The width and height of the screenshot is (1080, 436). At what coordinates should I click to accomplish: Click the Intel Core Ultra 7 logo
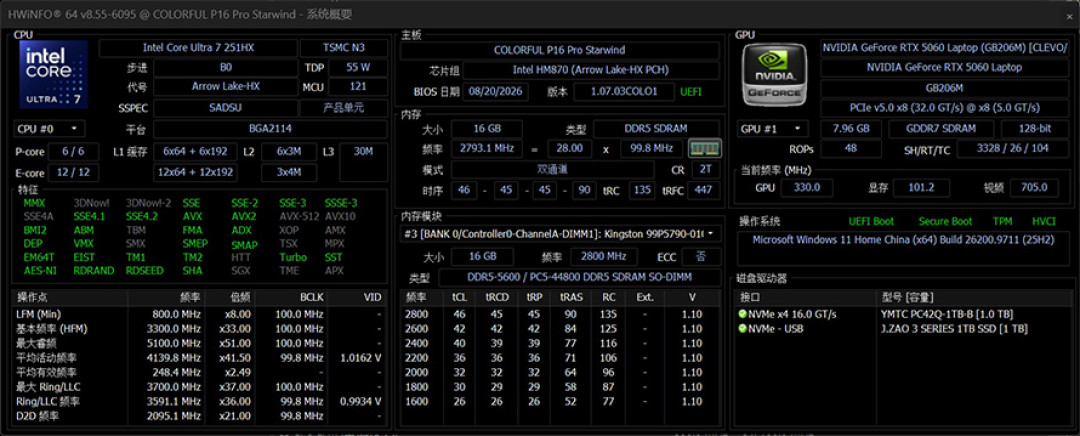tap(54, 74)
